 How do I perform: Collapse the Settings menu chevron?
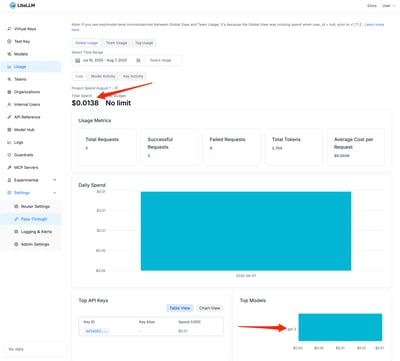point(55,193)
